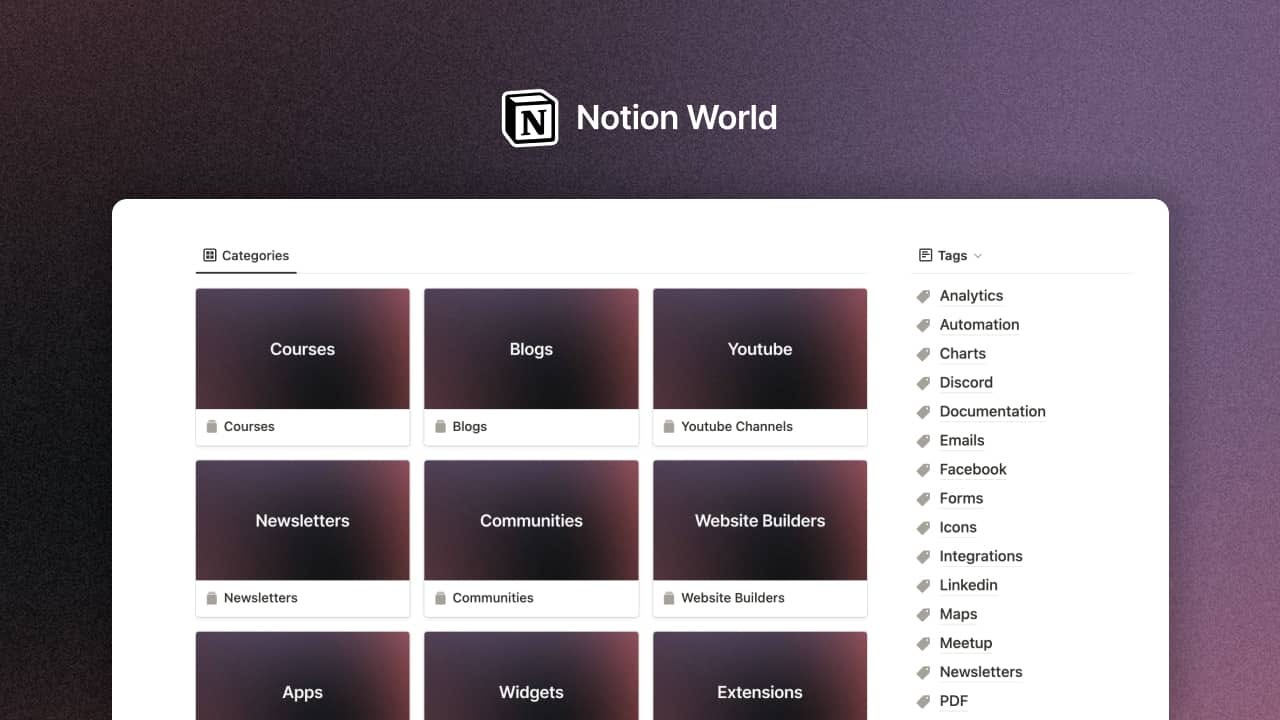Open the PDF tag link
This screenshot has width=1280, height=720.
click(954, 702)
